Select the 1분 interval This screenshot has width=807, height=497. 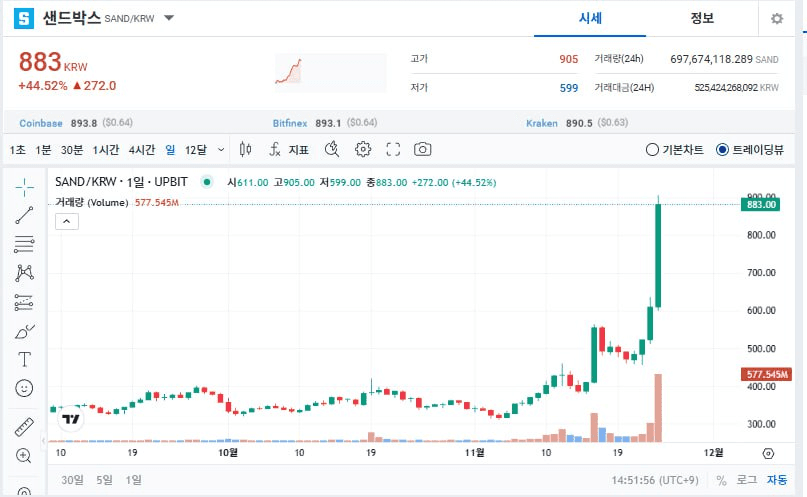coord(43,150)
